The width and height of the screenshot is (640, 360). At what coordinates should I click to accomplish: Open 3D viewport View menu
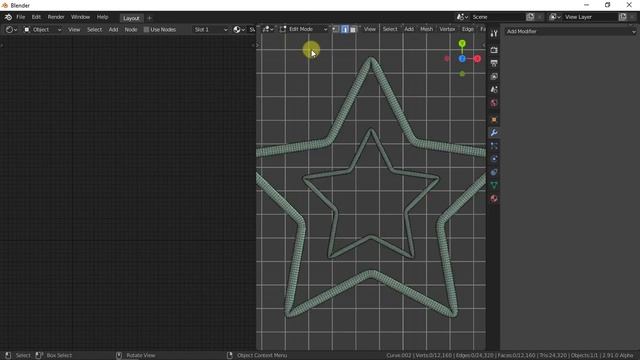point(370,29)
